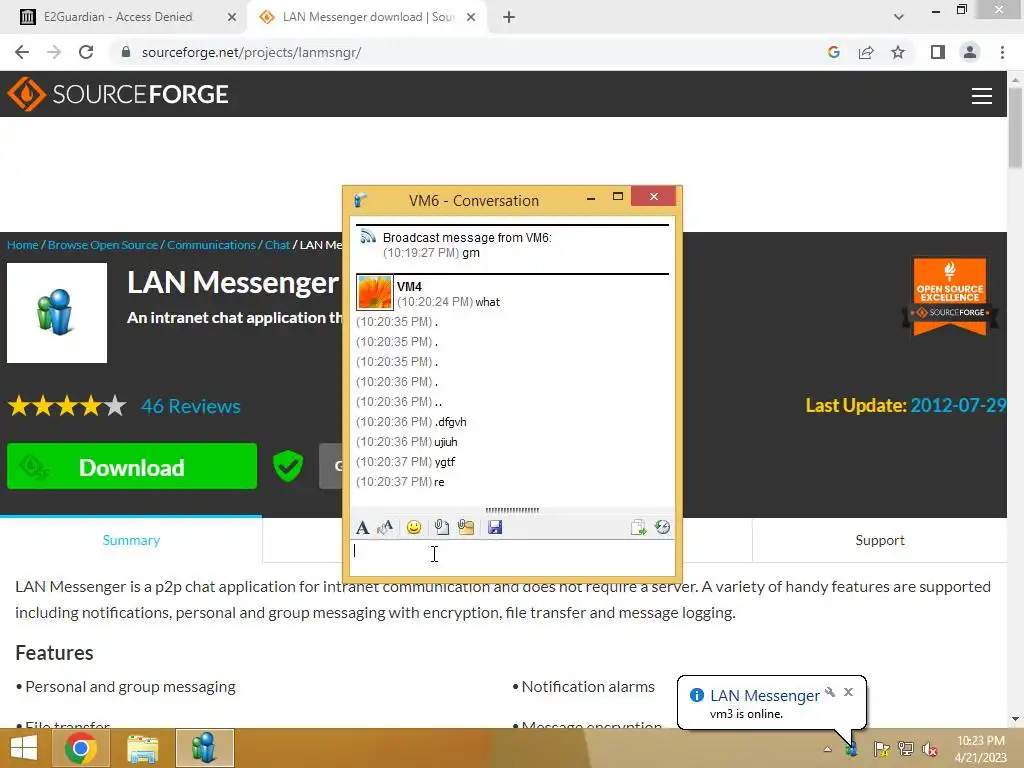
Task: Open Windows Start menu
Action: (24, 748)
